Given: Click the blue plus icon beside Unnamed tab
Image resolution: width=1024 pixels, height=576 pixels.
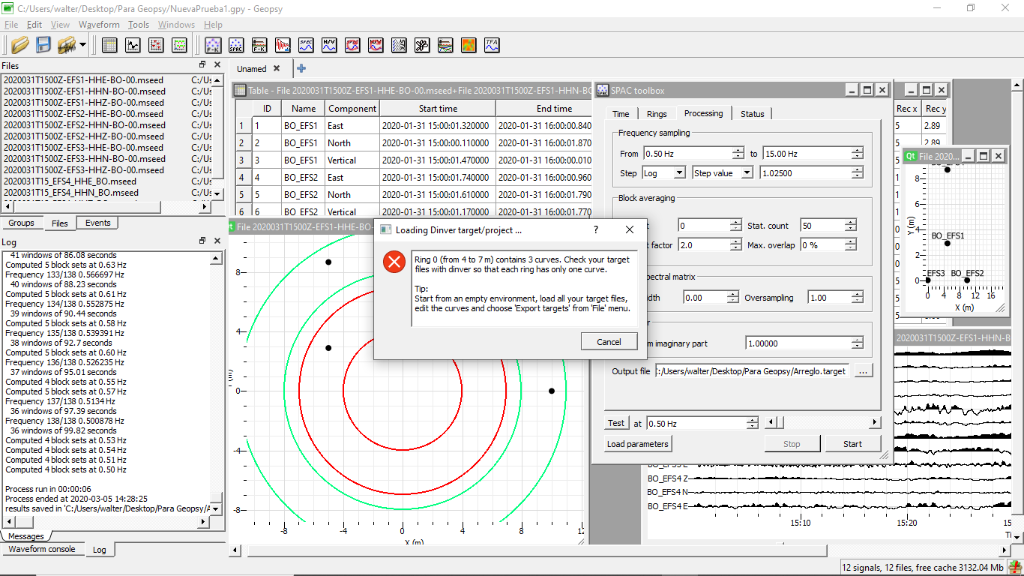Looking at the screenshot, I should 301,68.
